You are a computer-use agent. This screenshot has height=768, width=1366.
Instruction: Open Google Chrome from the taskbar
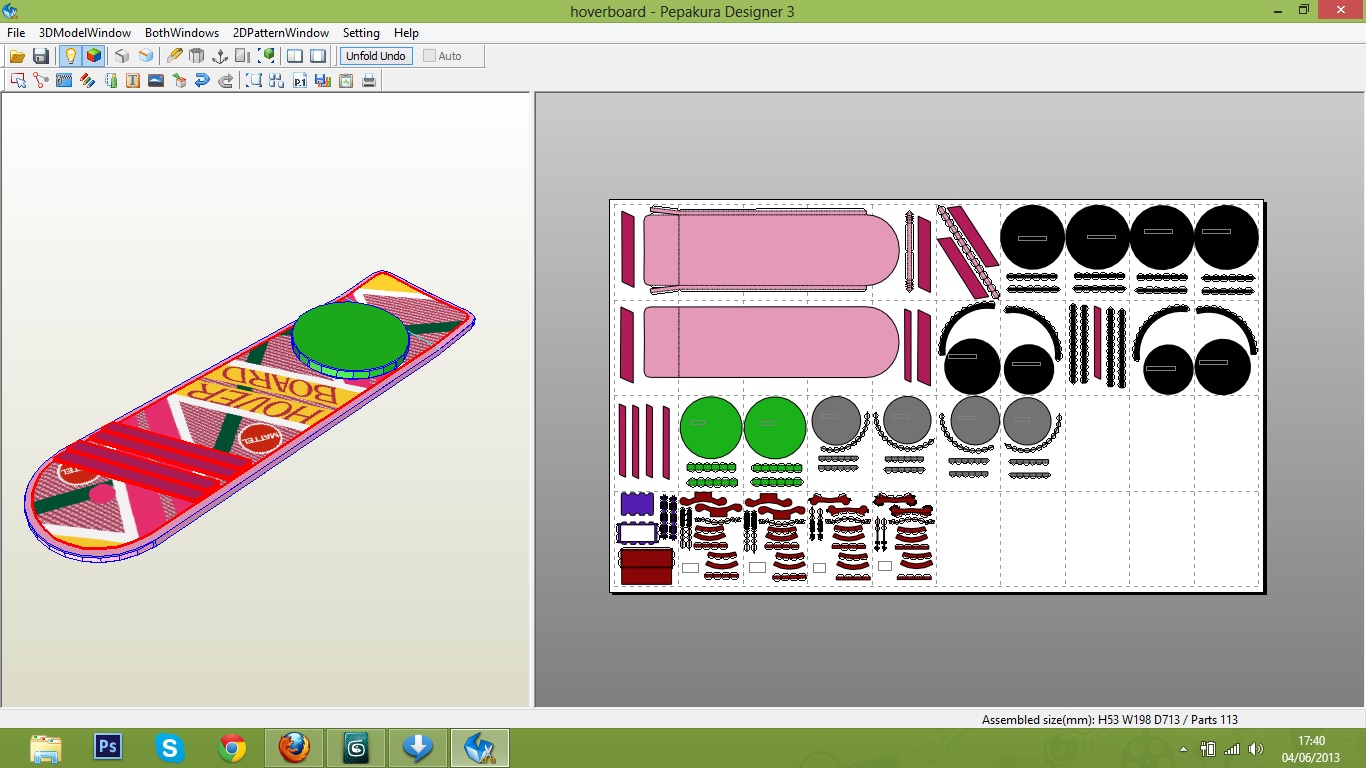(232, 748)
